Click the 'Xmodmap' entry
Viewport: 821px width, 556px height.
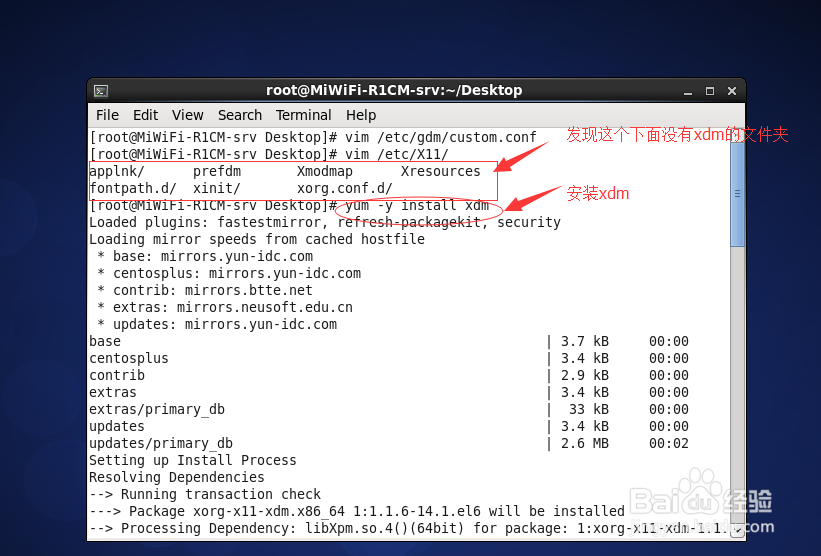pos(325,171)
